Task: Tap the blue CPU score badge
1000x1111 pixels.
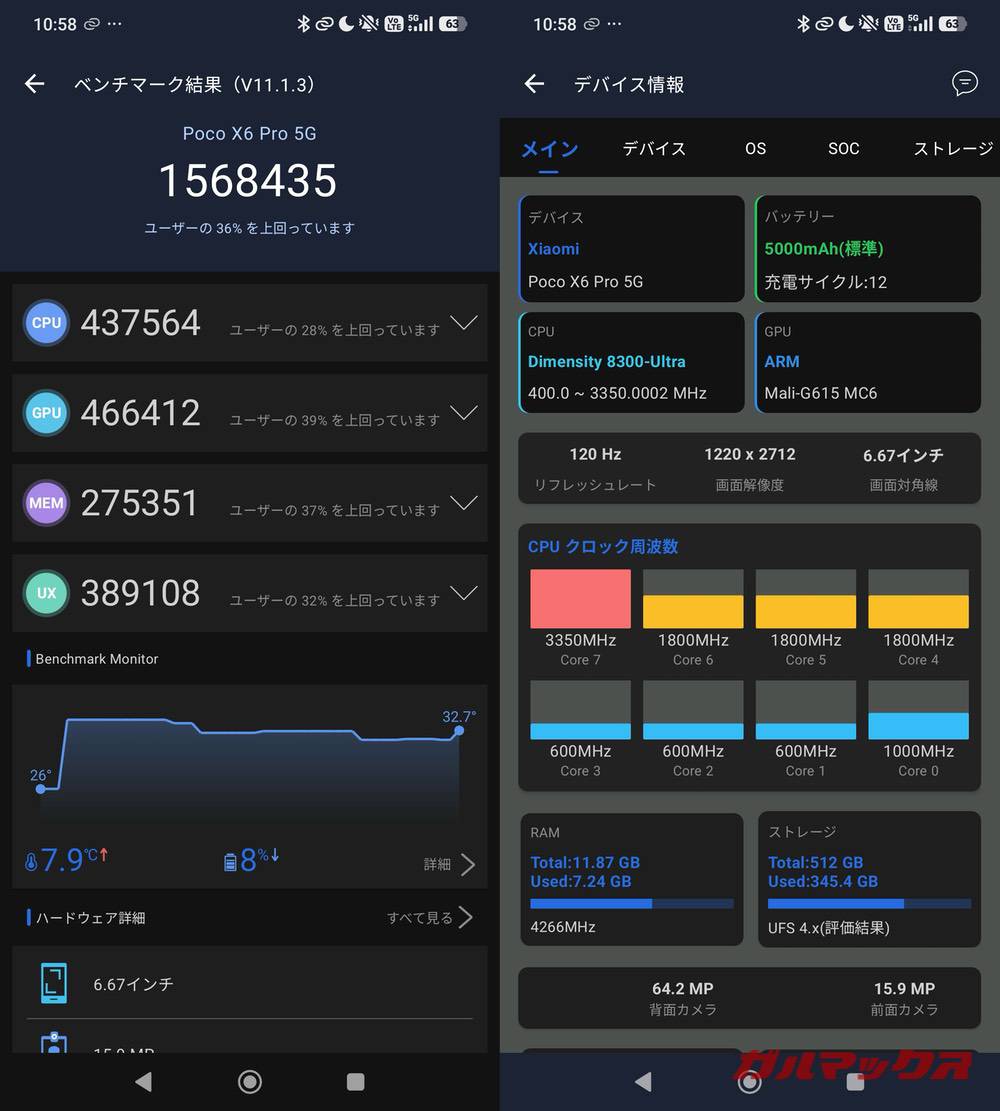Action: coord(46,322)
